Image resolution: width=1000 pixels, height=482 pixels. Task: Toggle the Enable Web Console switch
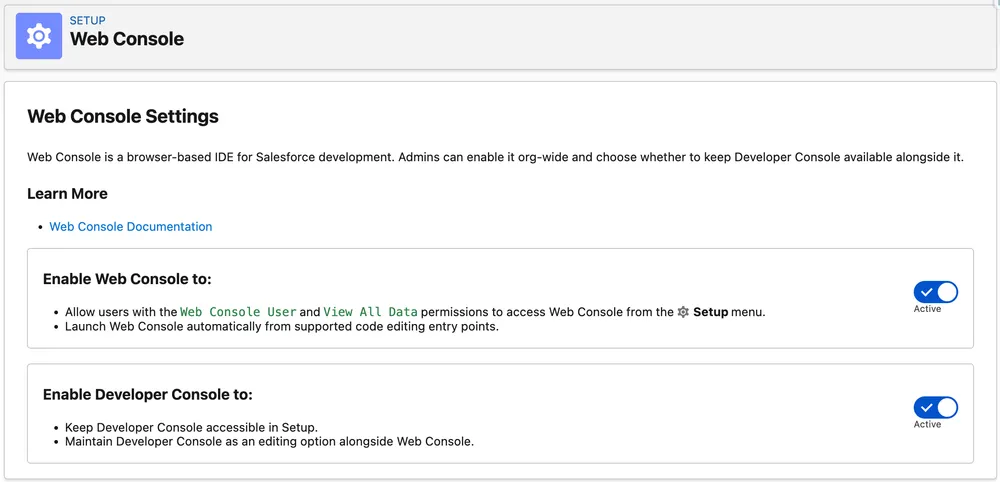click(x=936, y=292)
